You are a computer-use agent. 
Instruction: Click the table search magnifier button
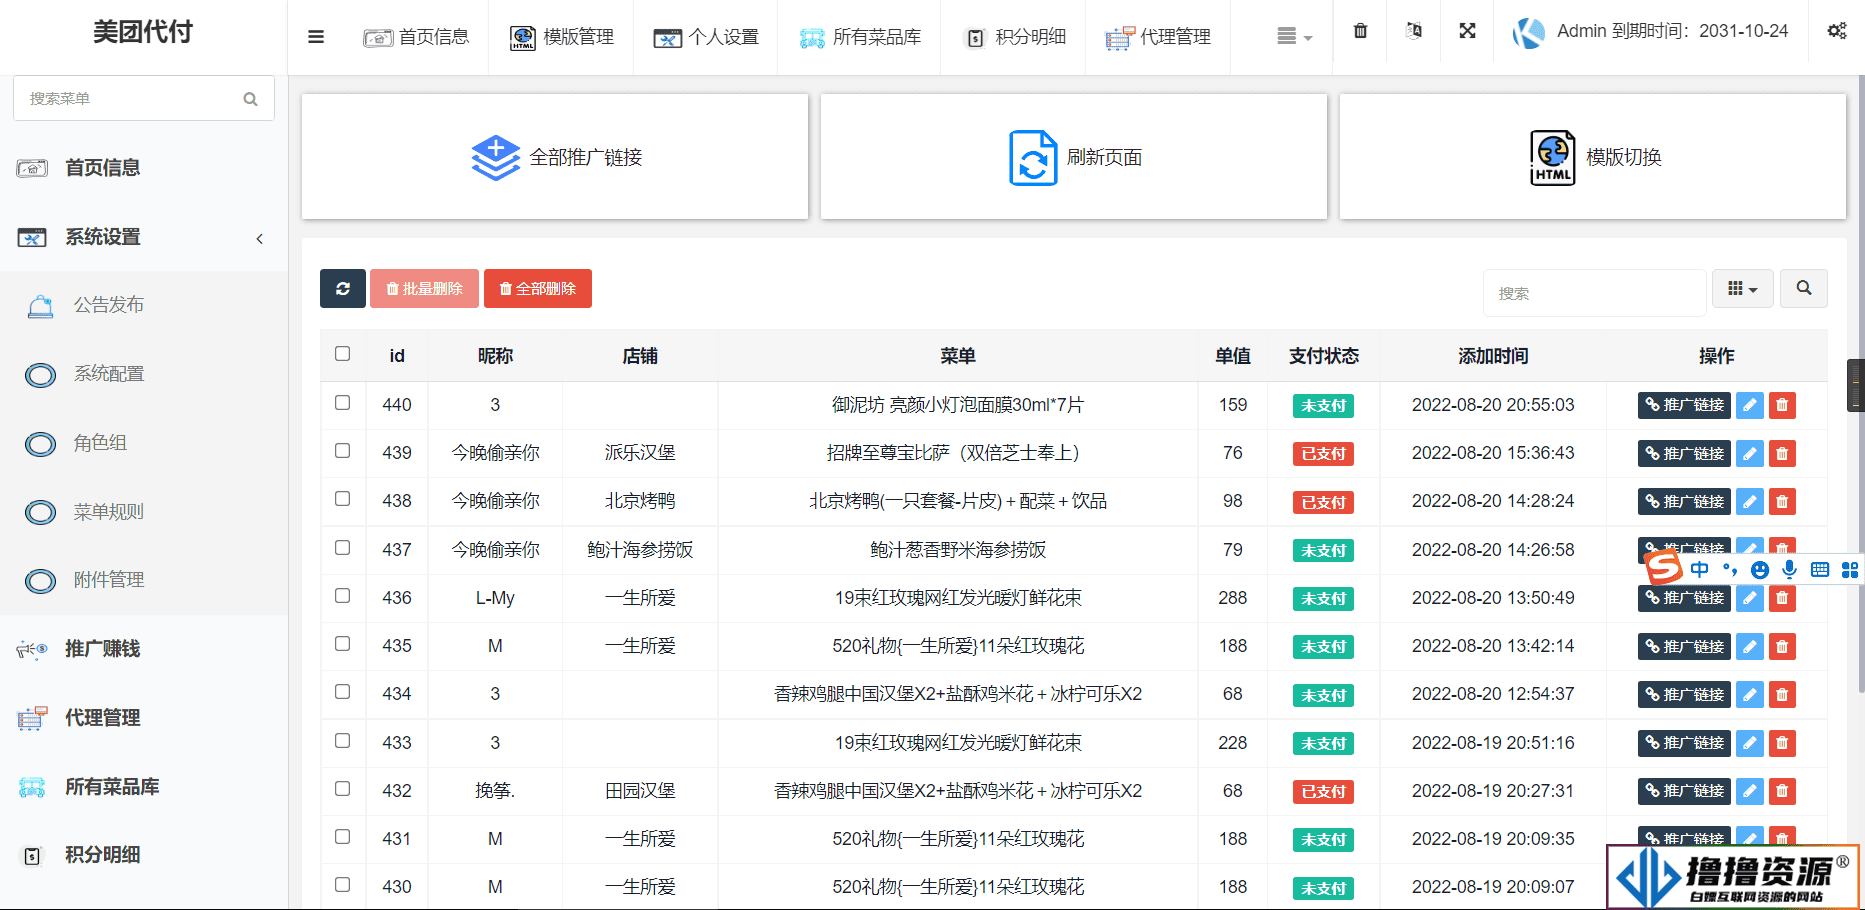coord(1804,288)
